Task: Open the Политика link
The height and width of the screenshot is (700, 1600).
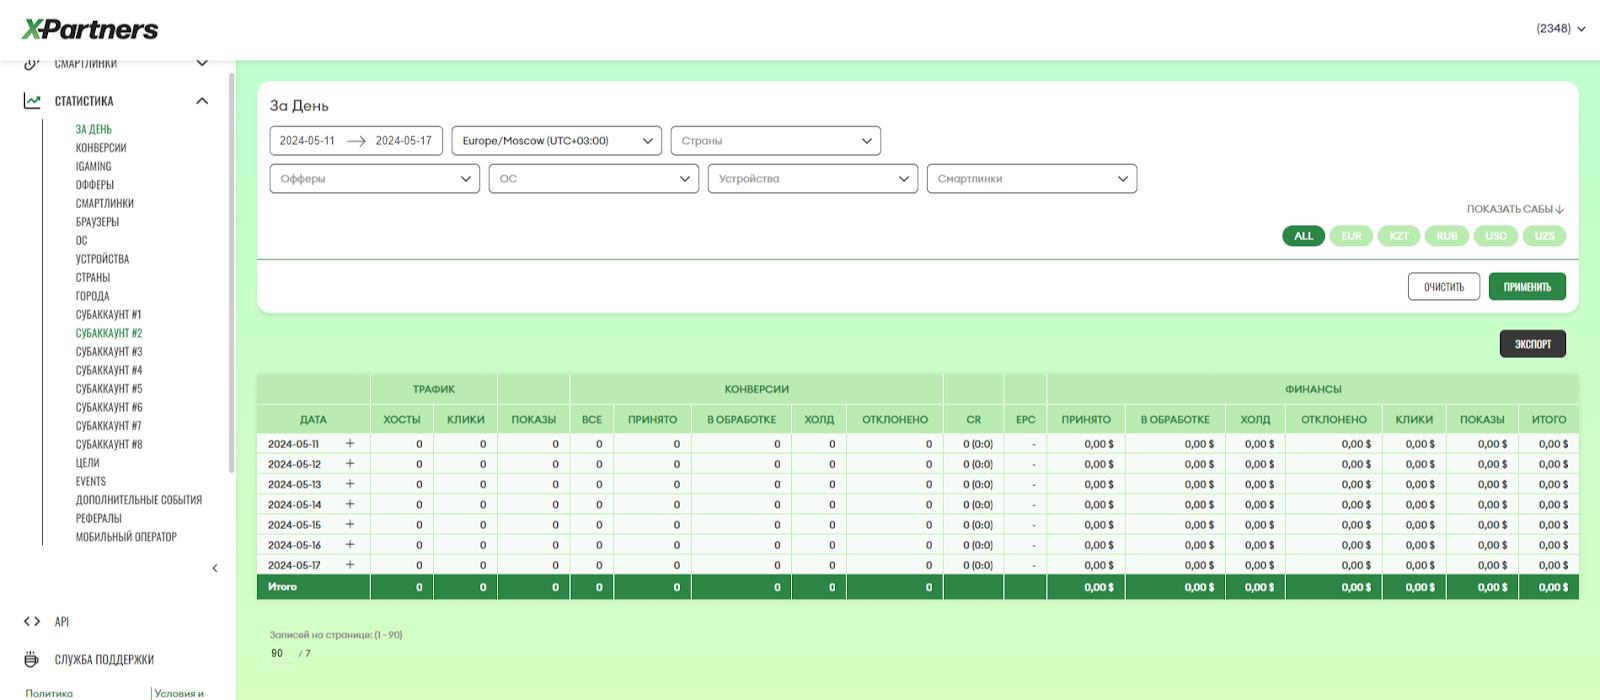Action: tap(49, 693)
